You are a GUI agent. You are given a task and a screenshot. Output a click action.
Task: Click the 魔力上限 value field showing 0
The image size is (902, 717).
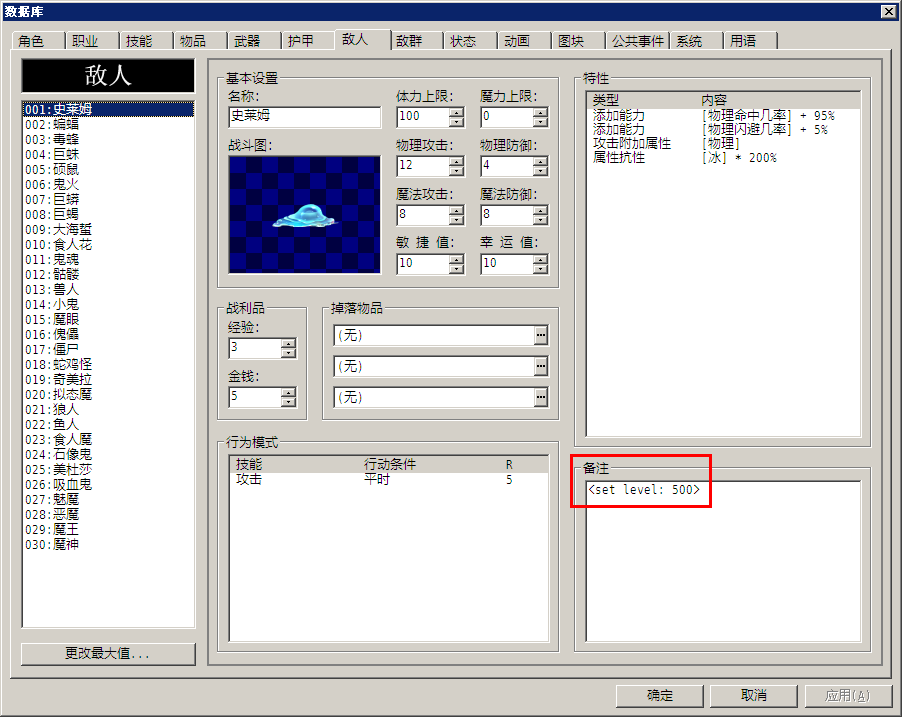507,117
